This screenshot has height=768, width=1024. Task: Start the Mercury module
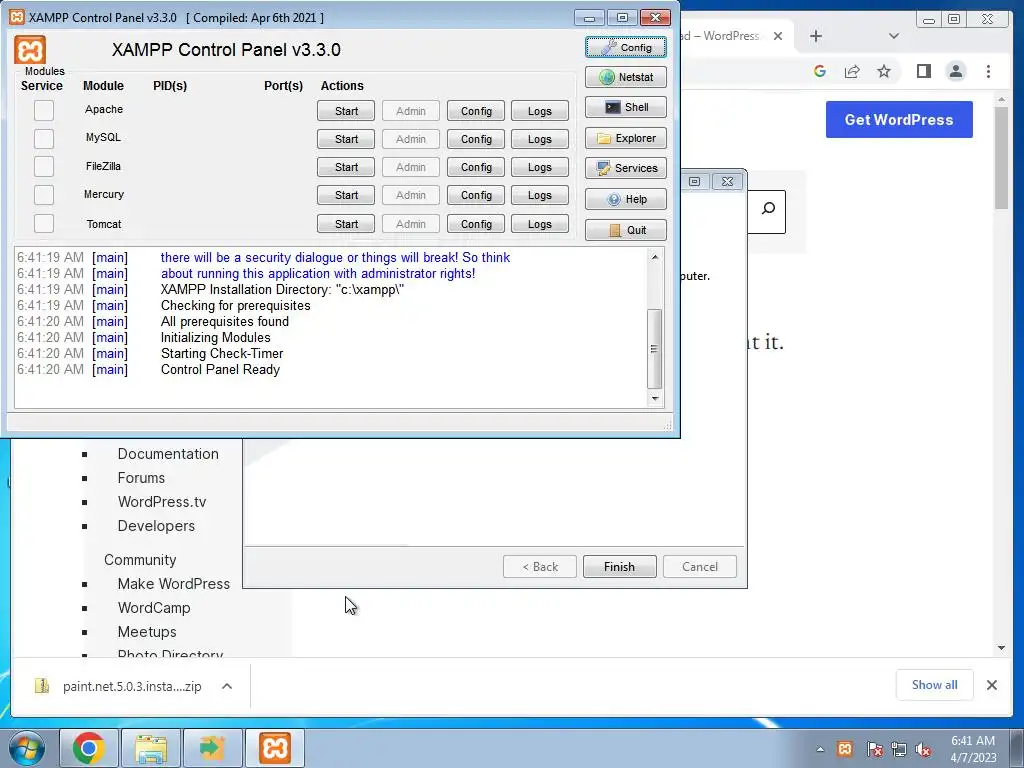click(x=346, y=195)
